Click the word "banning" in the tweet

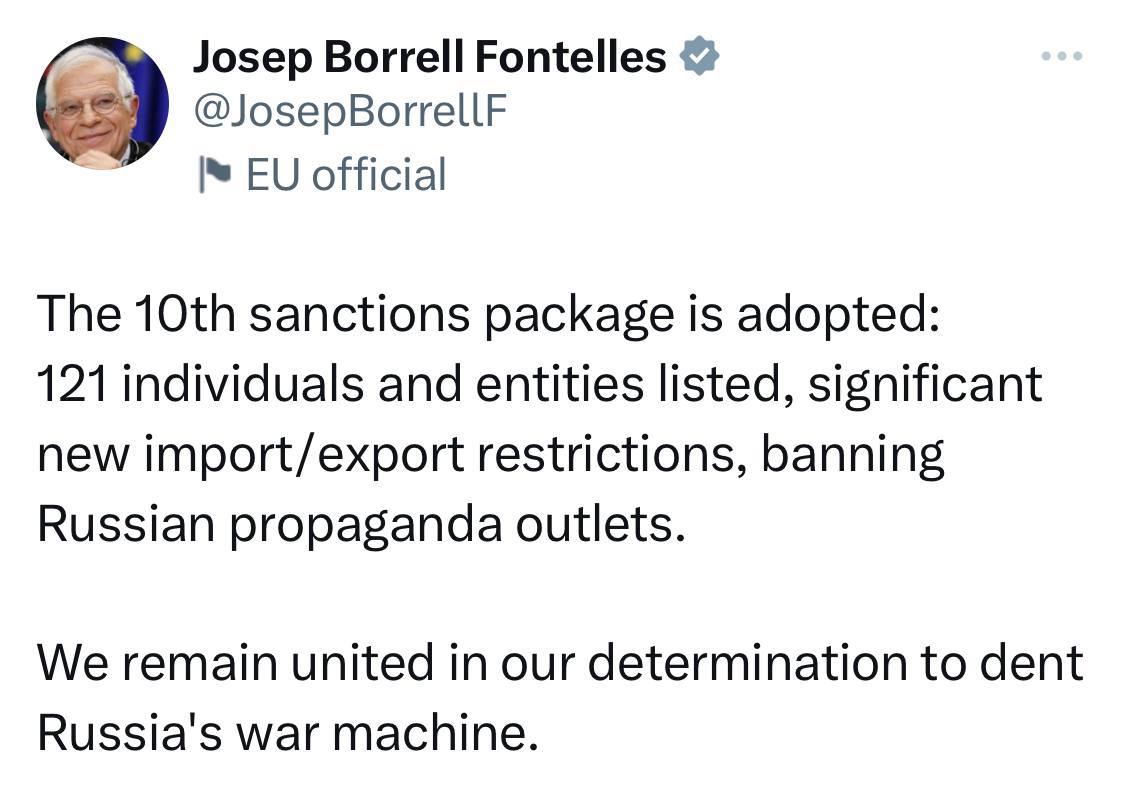click(852, 454)
